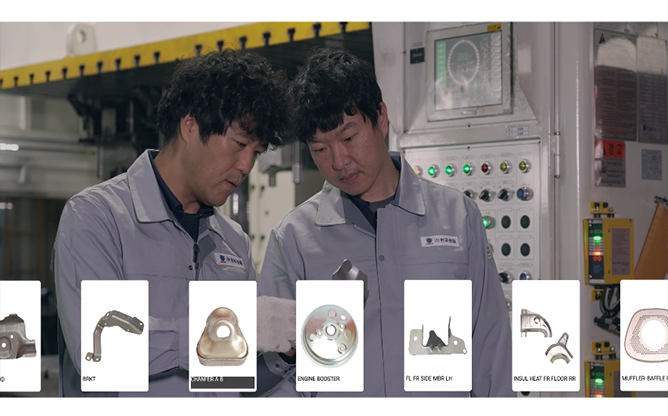This screenshot has width=668, height=416.
Task: Select the FL FR SIDE MBR LH product card
Action: click(438, 336)
